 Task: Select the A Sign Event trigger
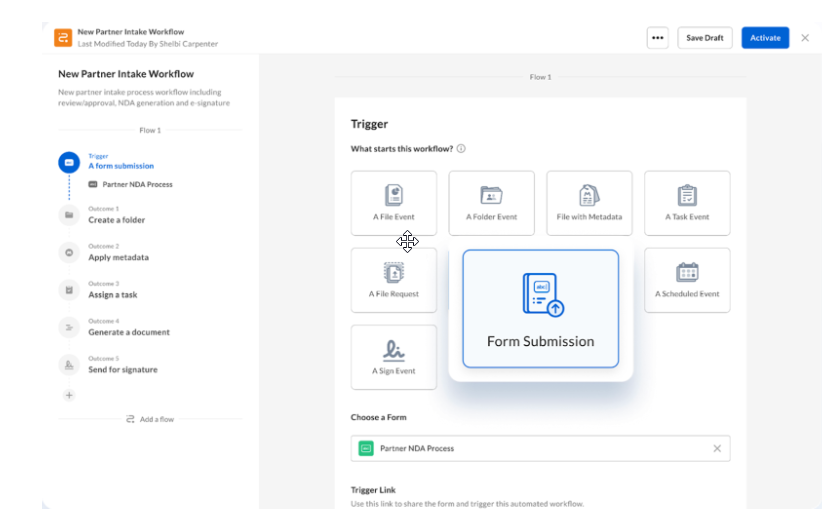(x=393, y=356)
